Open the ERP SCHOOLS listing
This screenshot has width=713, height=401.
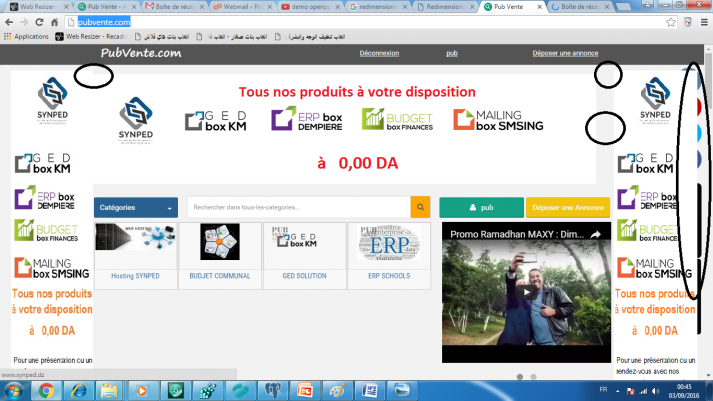click(x=389, y=276)
